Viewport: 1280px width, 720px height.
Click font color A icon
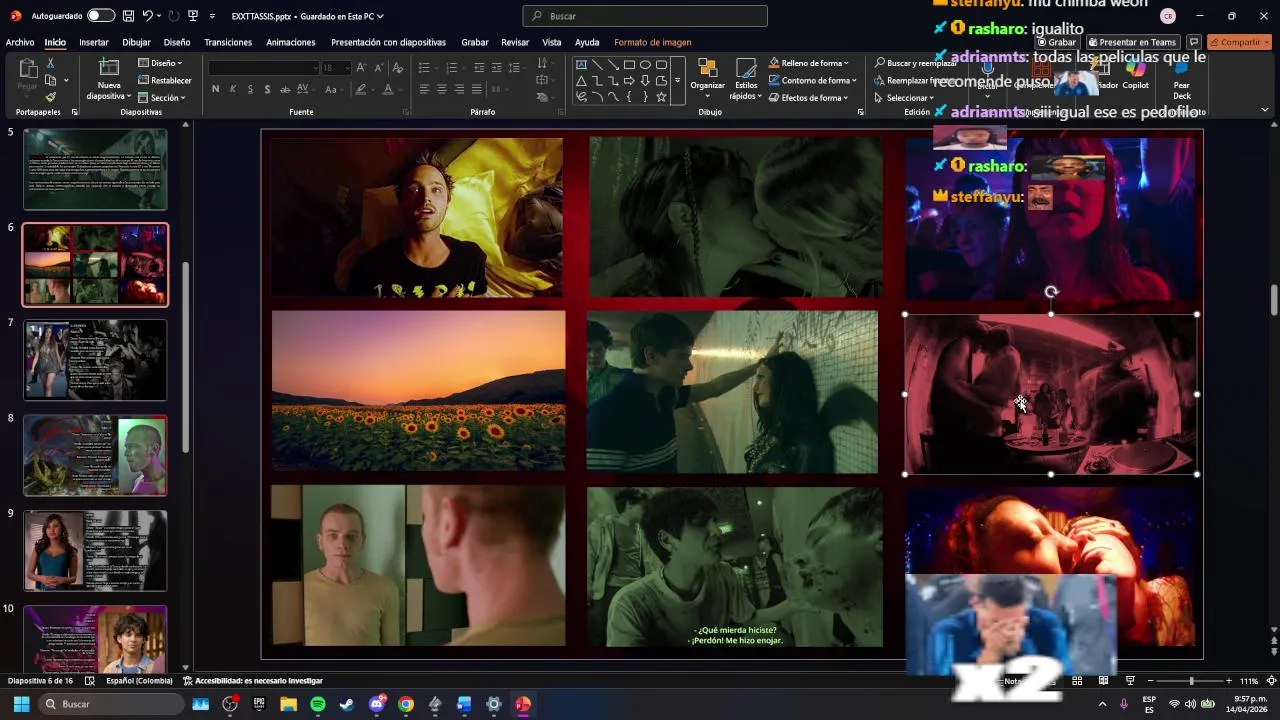pyautogui.click(x=389, y=89)
